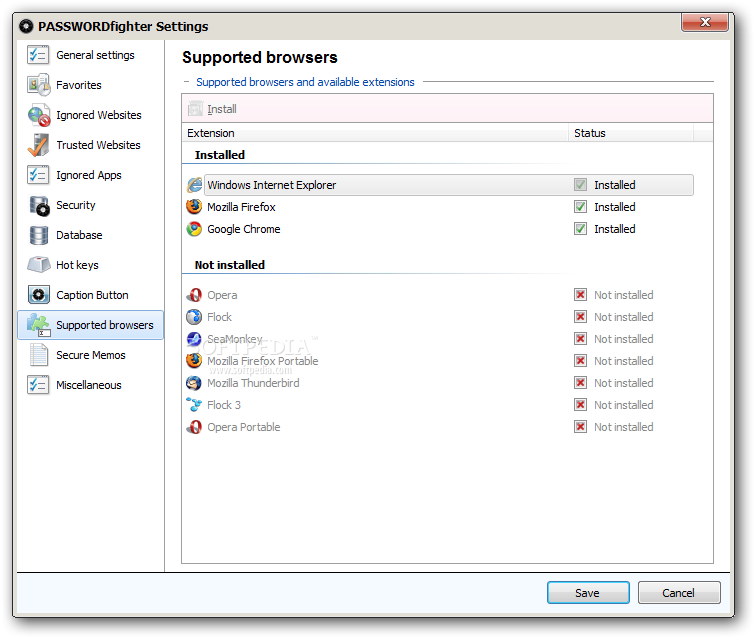The width and height of the screenshot is (755, 638).
Task: Click the PASSWORDfighter title bar logo
Action: click(x=26, y=26)
